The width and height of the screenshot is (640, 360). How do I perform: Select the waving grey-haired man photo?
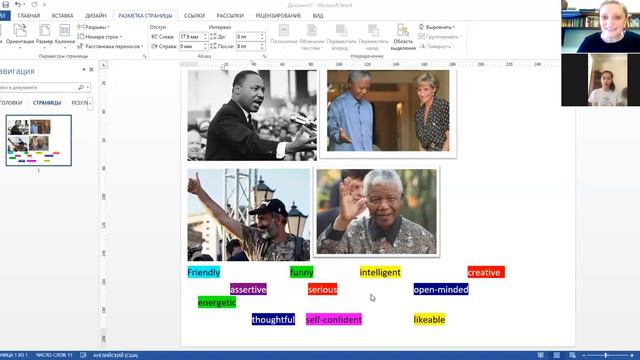376,211
